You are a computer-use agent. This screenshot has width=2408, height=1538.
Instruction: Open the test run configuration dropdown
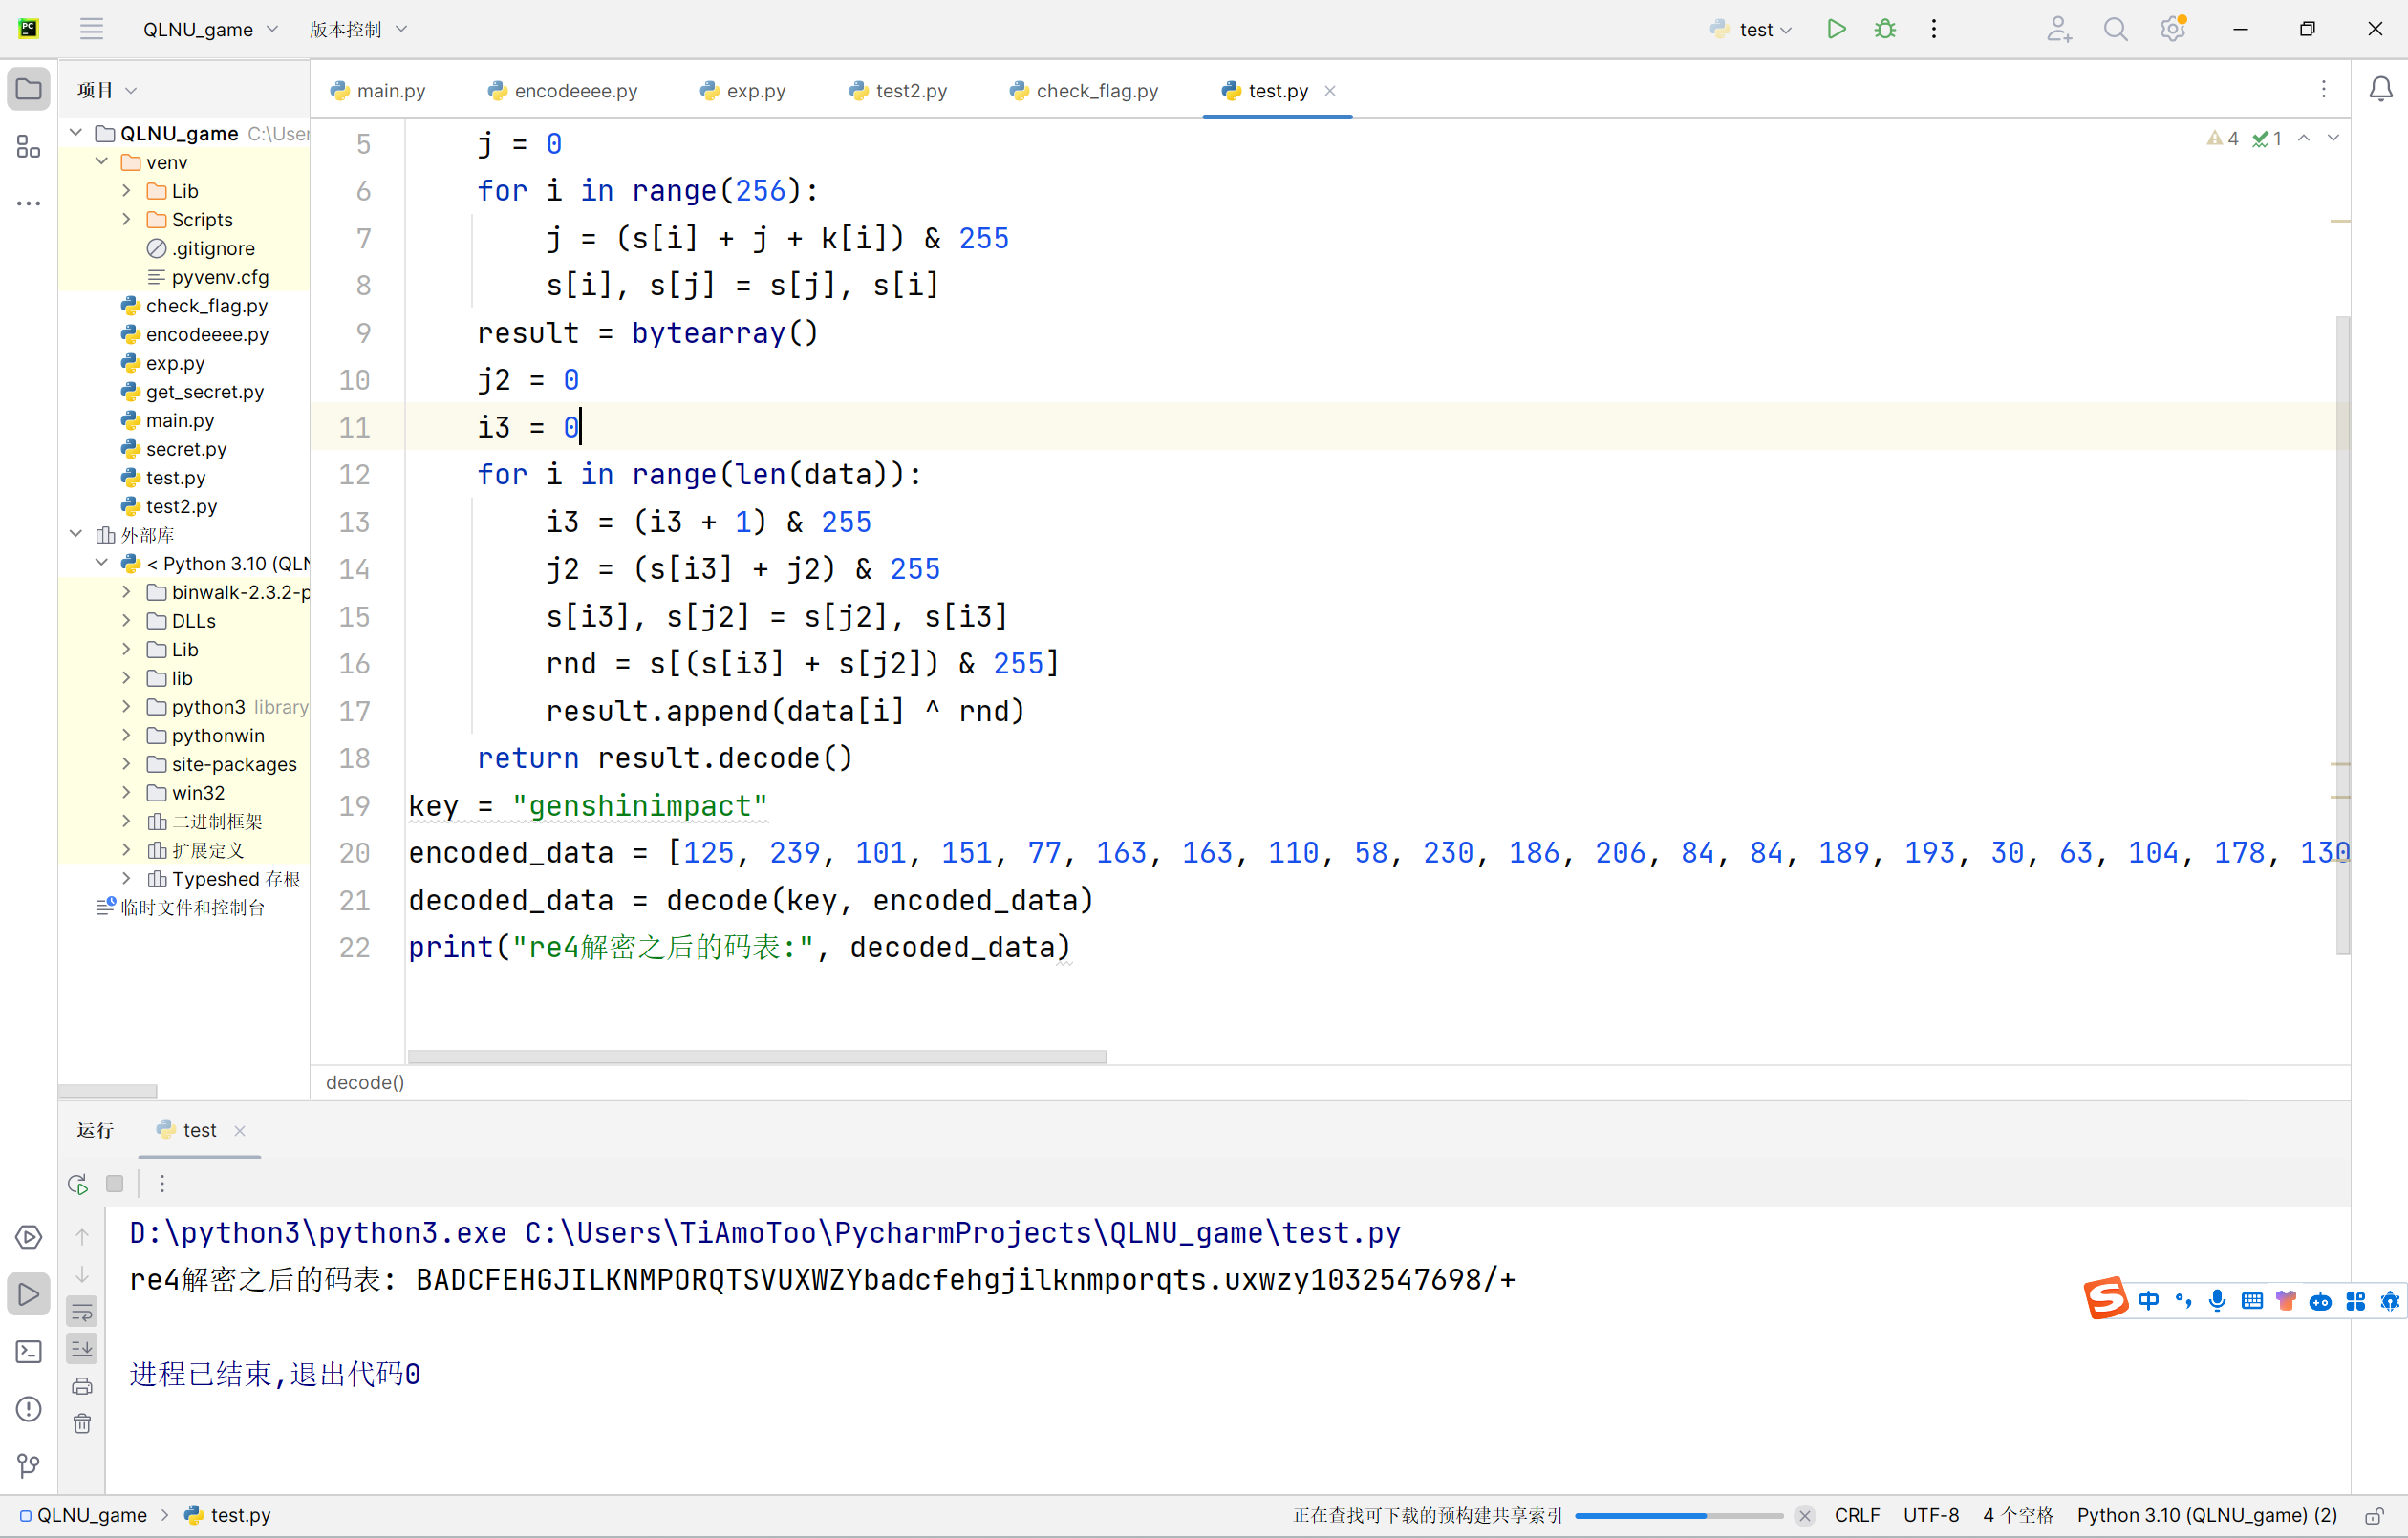tap(1752, 29)
